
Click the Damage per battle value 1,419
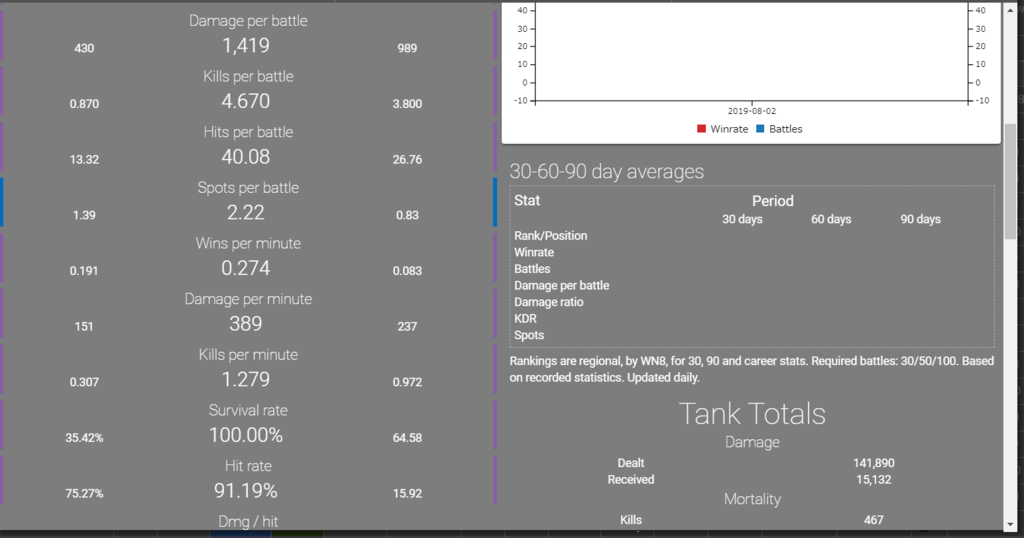coord(246,45)
